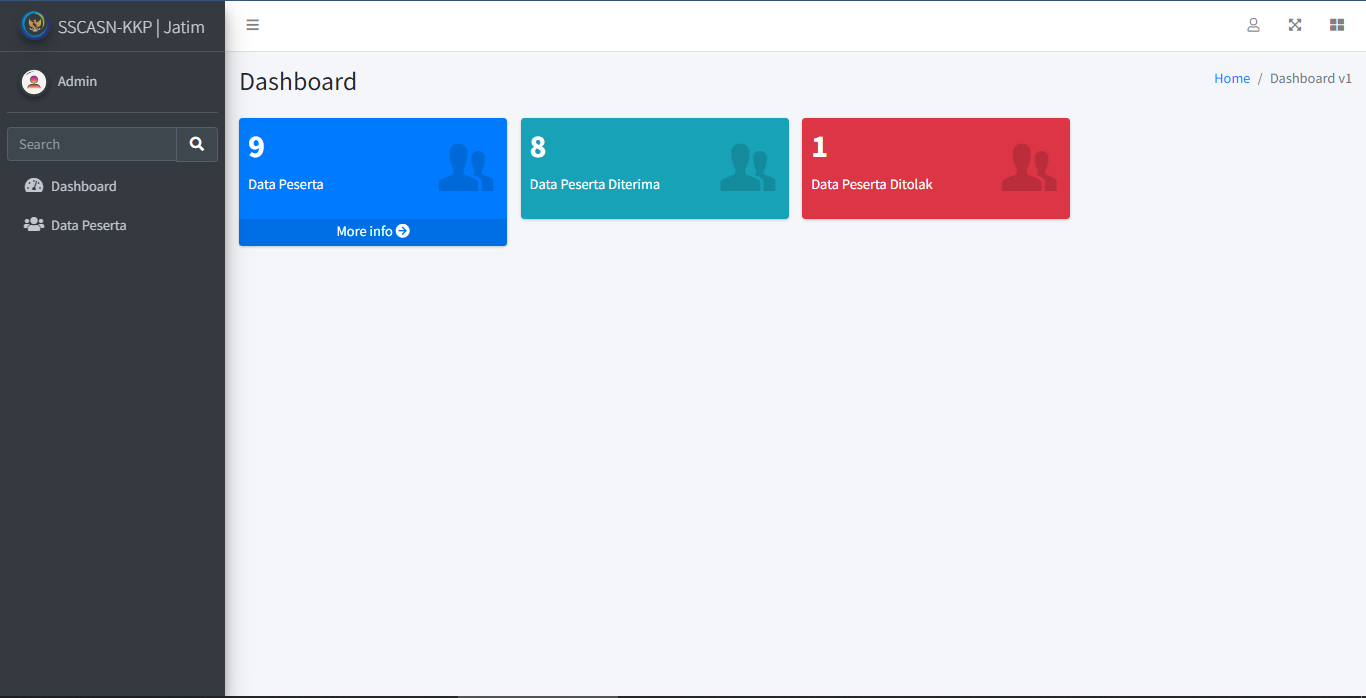Toggle the sidebar with the hamburger icon
The height and width of the screenshot is (698, 1366).
coord(252,25)
